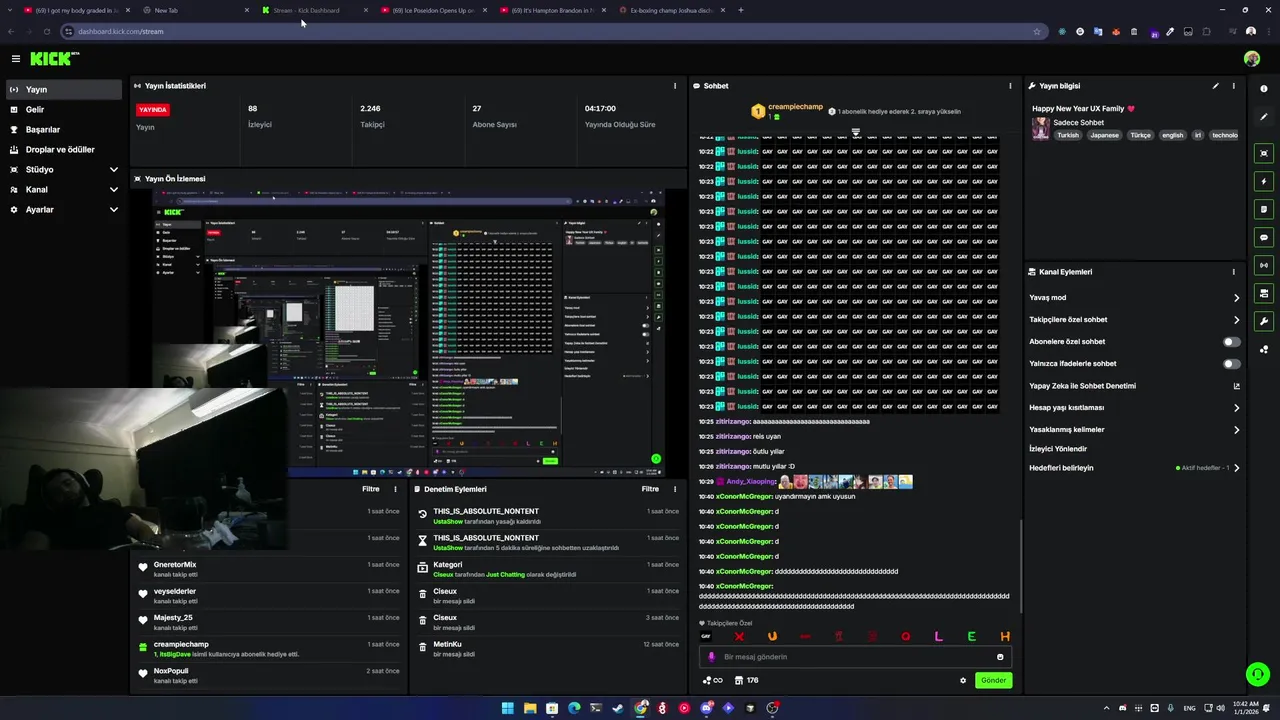Click the info icon in right sidebar
The width and height of the screenshot is (1280, 720).
coord(1264,89)
